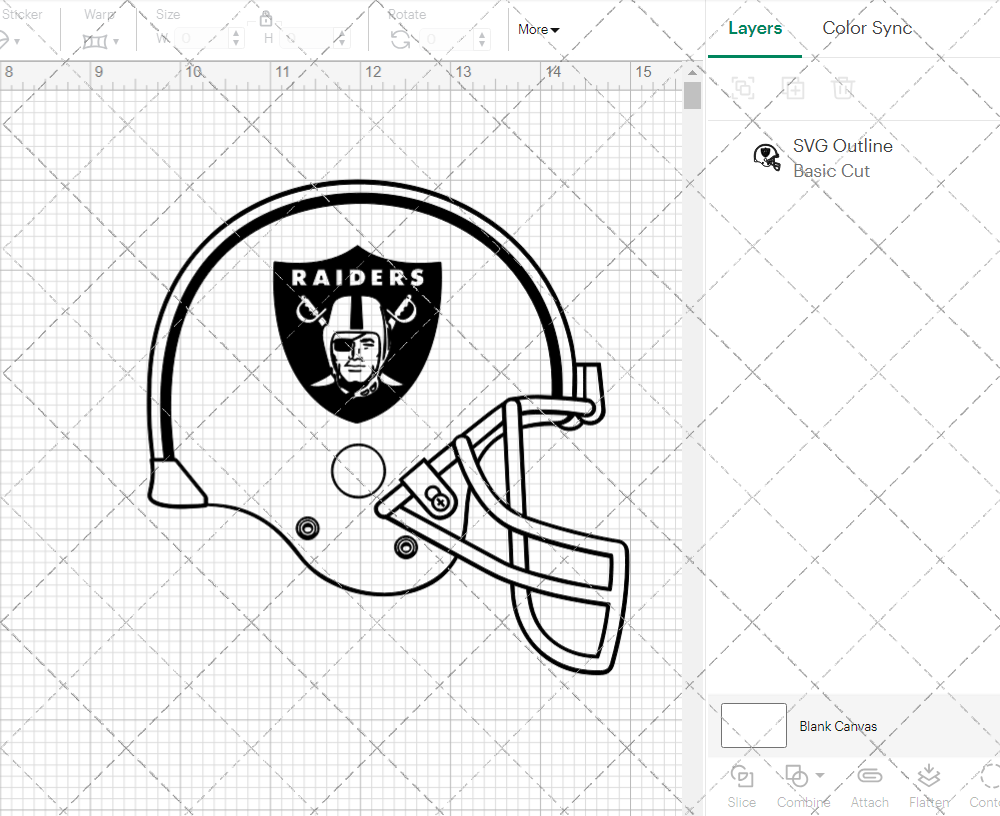
Task: Click the Rotate icon
Action: [401, 40]
